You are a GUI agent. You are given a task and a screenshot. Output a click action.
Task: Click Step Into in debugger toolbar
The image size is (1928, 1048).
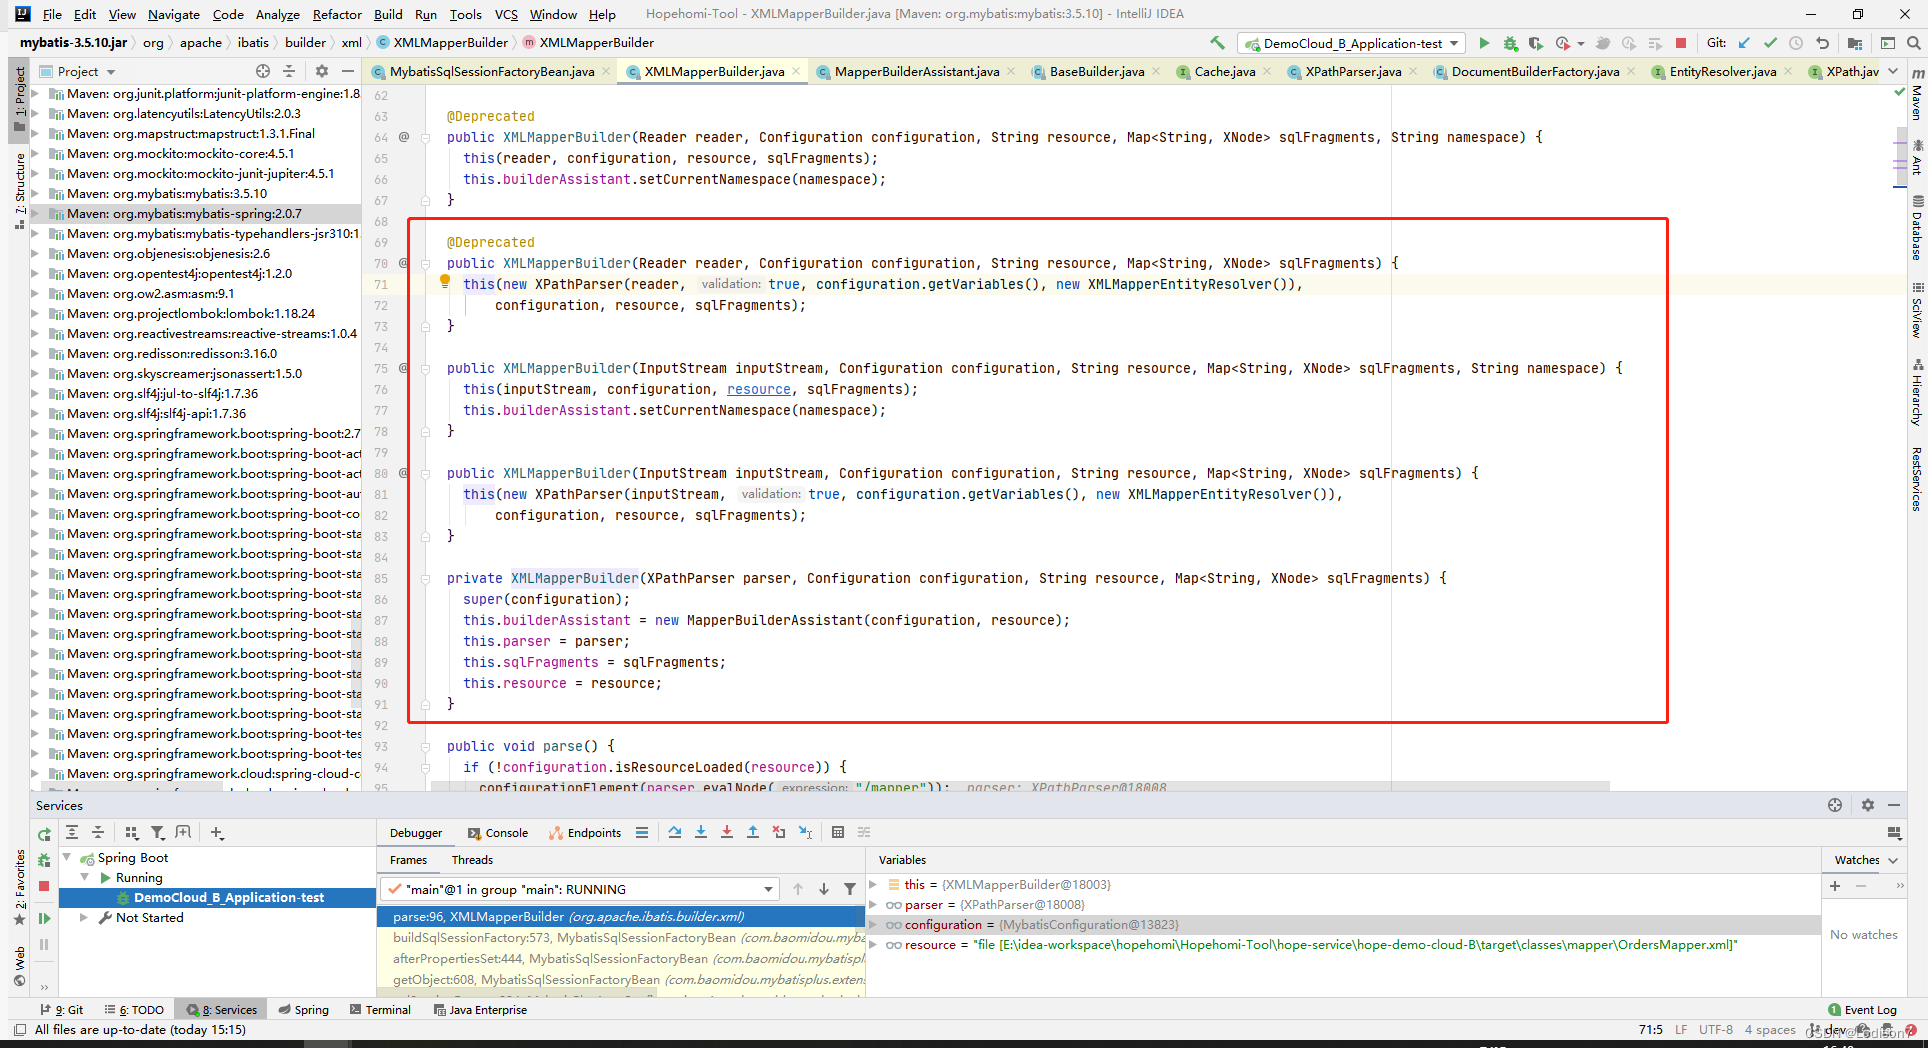point(701,832)
